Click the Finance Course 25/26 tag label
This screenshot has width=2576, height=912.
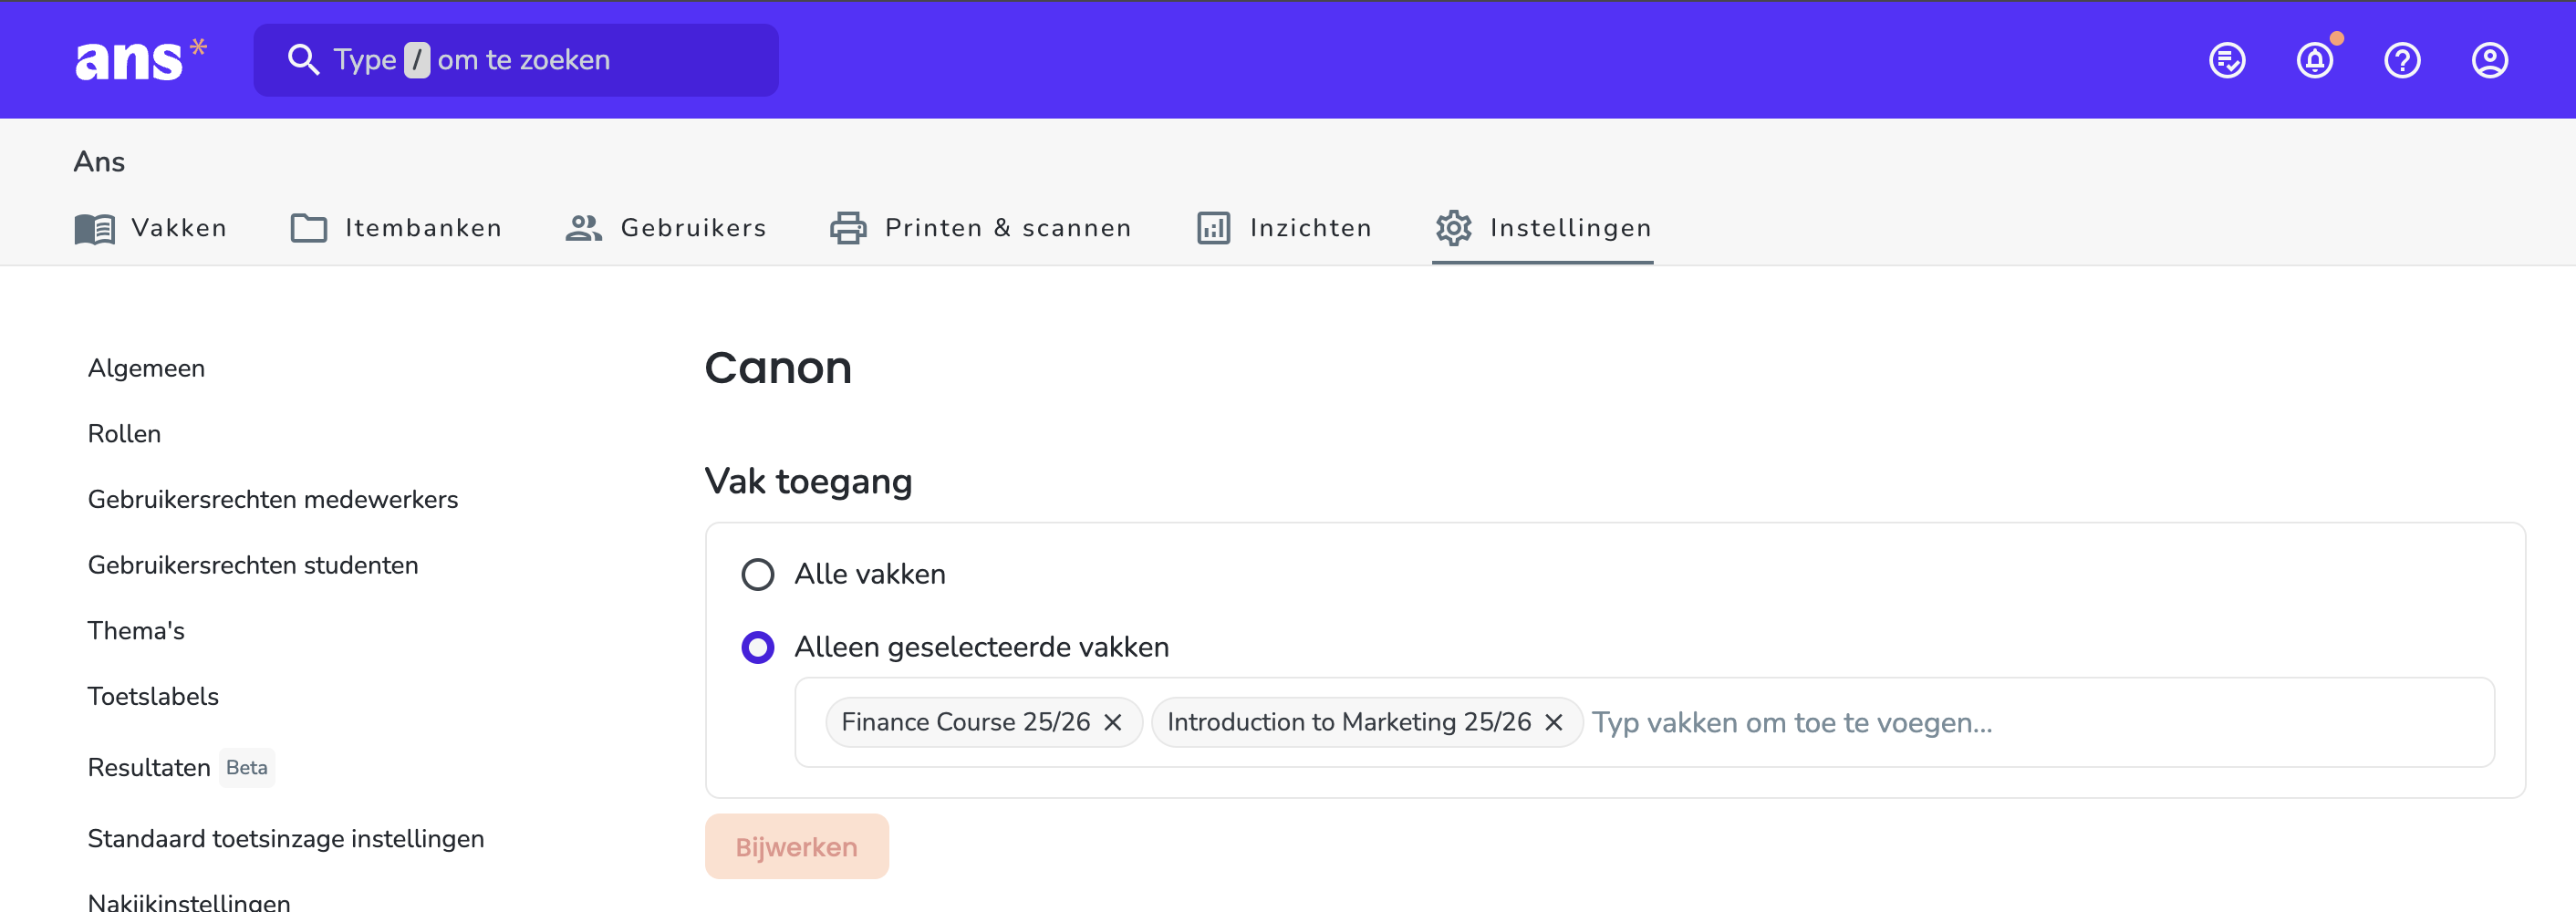point(966,723)
